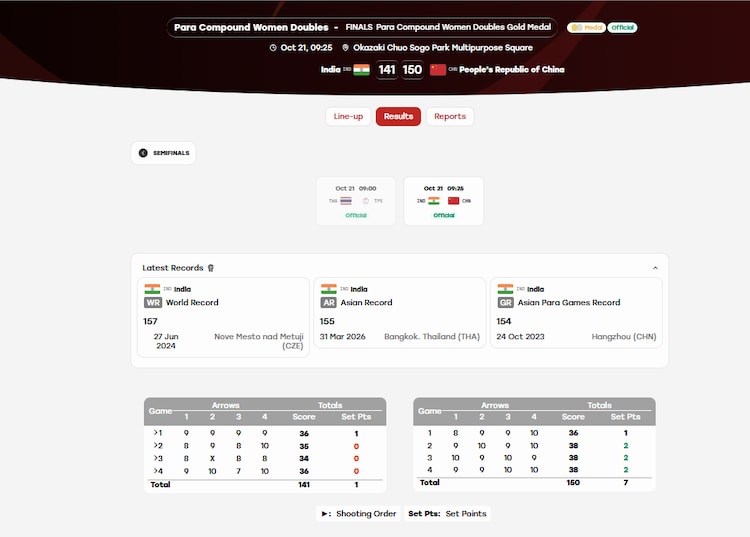Click China total score 150 in table

click(x=573, y=483)
